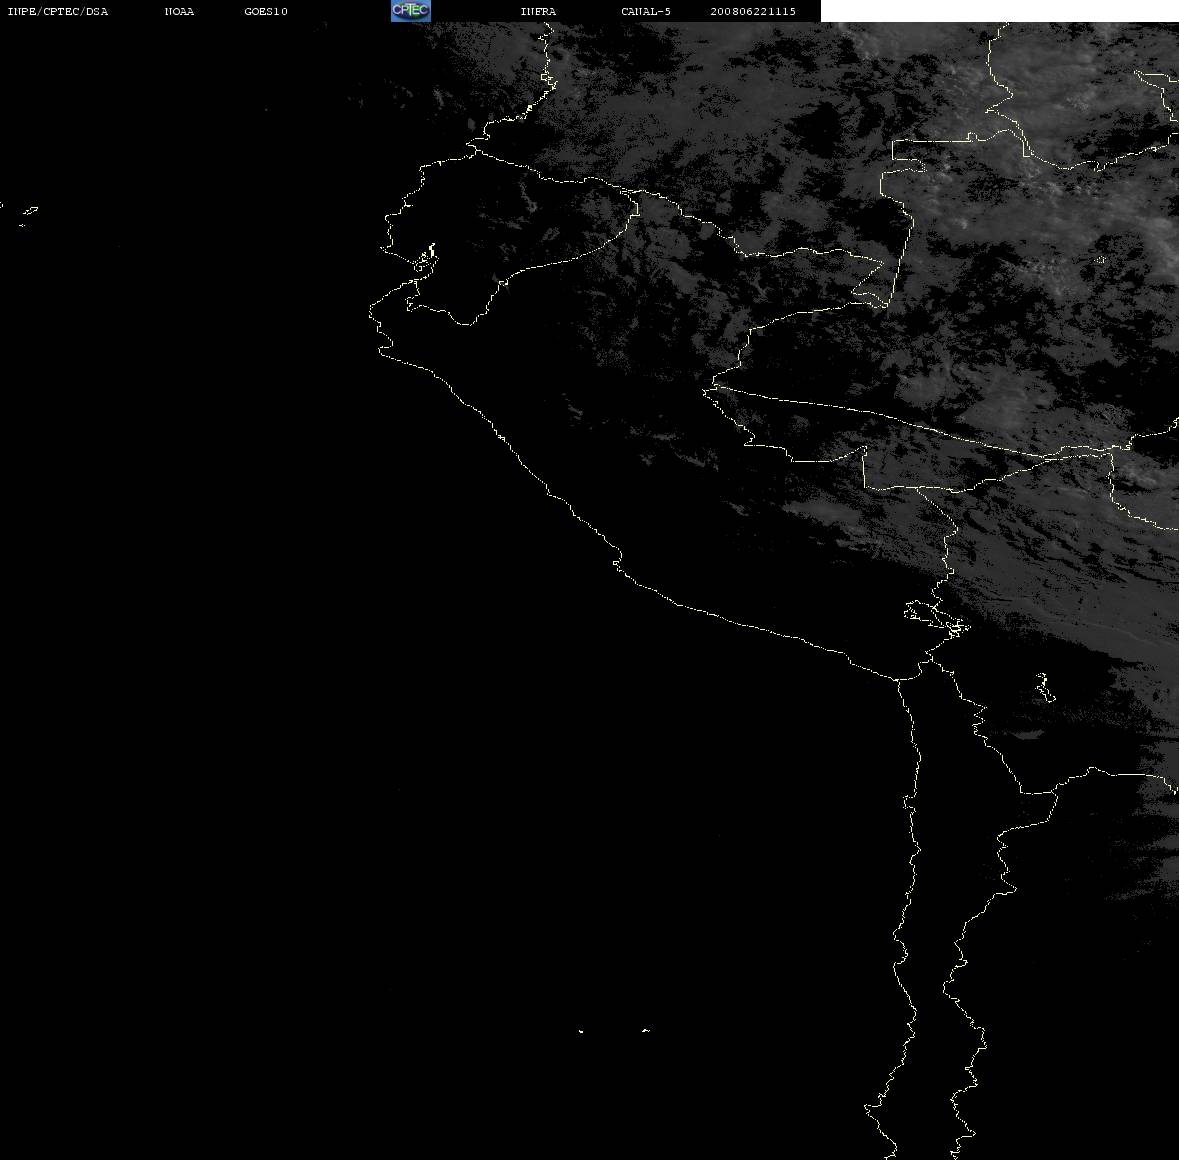
Task: Click the 200806221115 timestamp
Action: coord(753,11)
